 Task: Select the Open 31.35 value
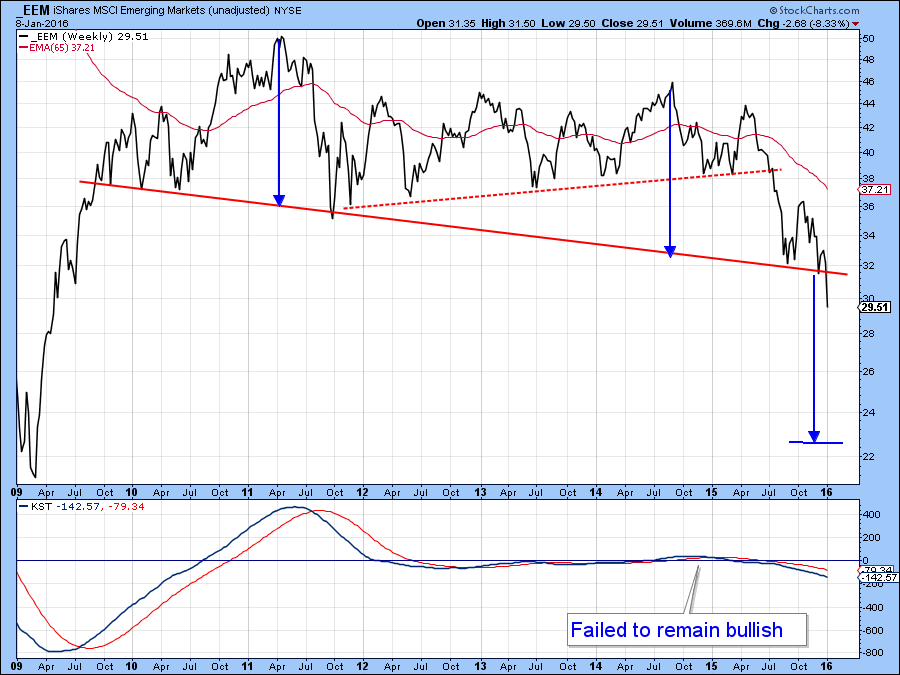click(446, 24)
